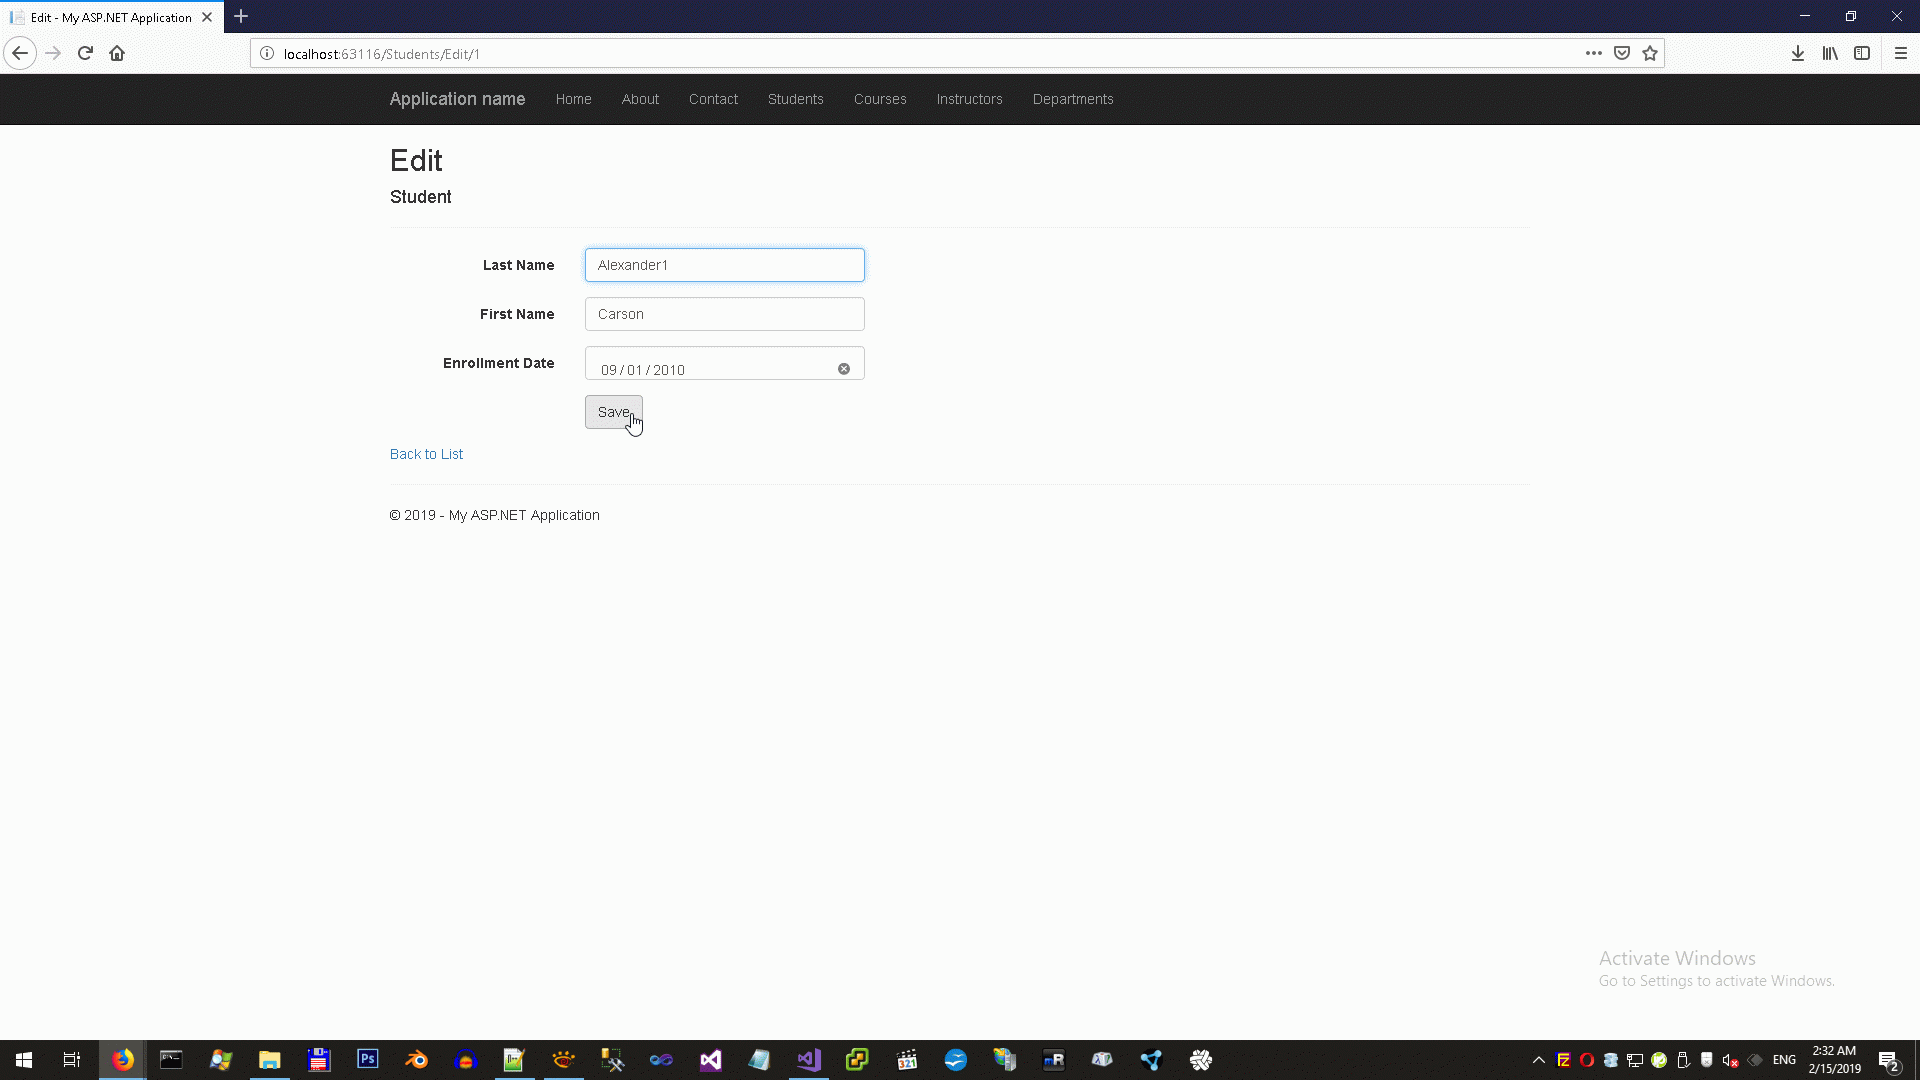Open page actions three-dots menu
Image resolution: width=1920 pixels, height=1080 pixels.
1593,53
